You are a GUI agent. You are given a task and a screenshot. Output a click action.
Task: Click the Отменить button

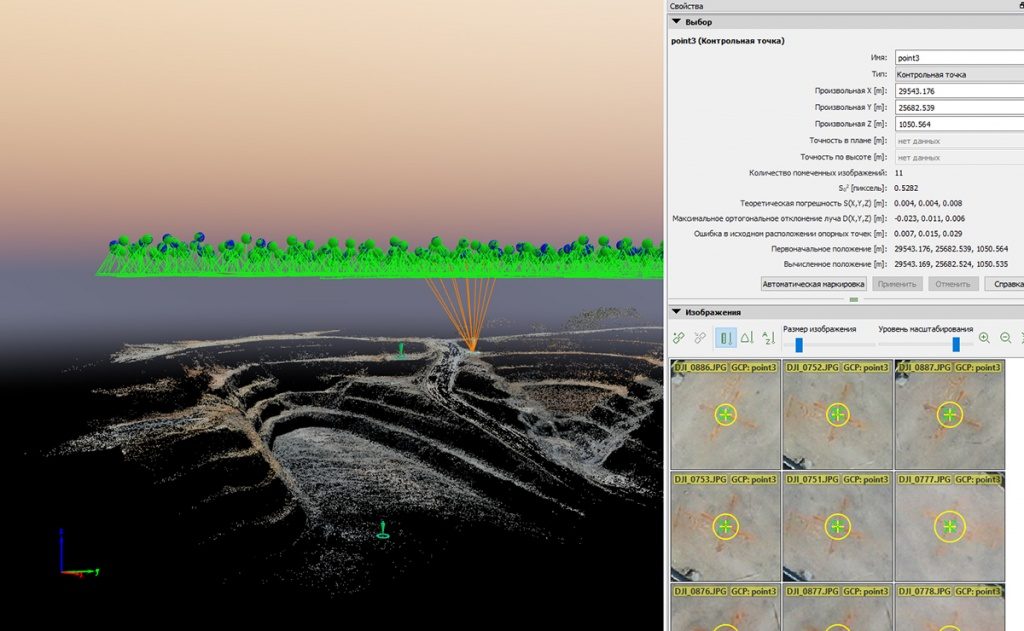click(953, 284)
